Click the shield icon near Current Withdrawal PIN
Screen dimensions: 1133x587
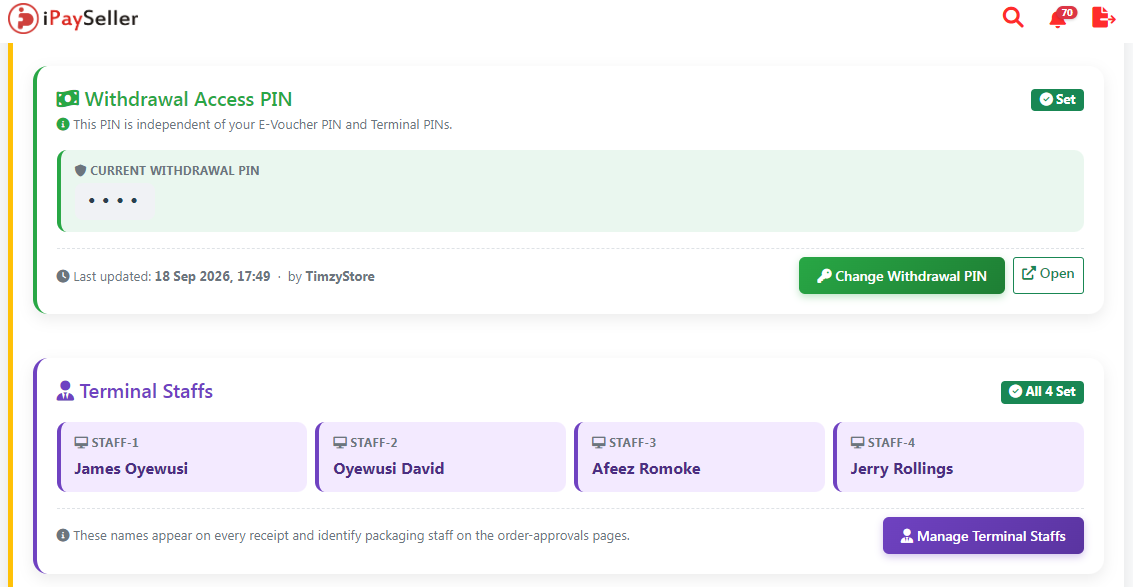point(81,171)
